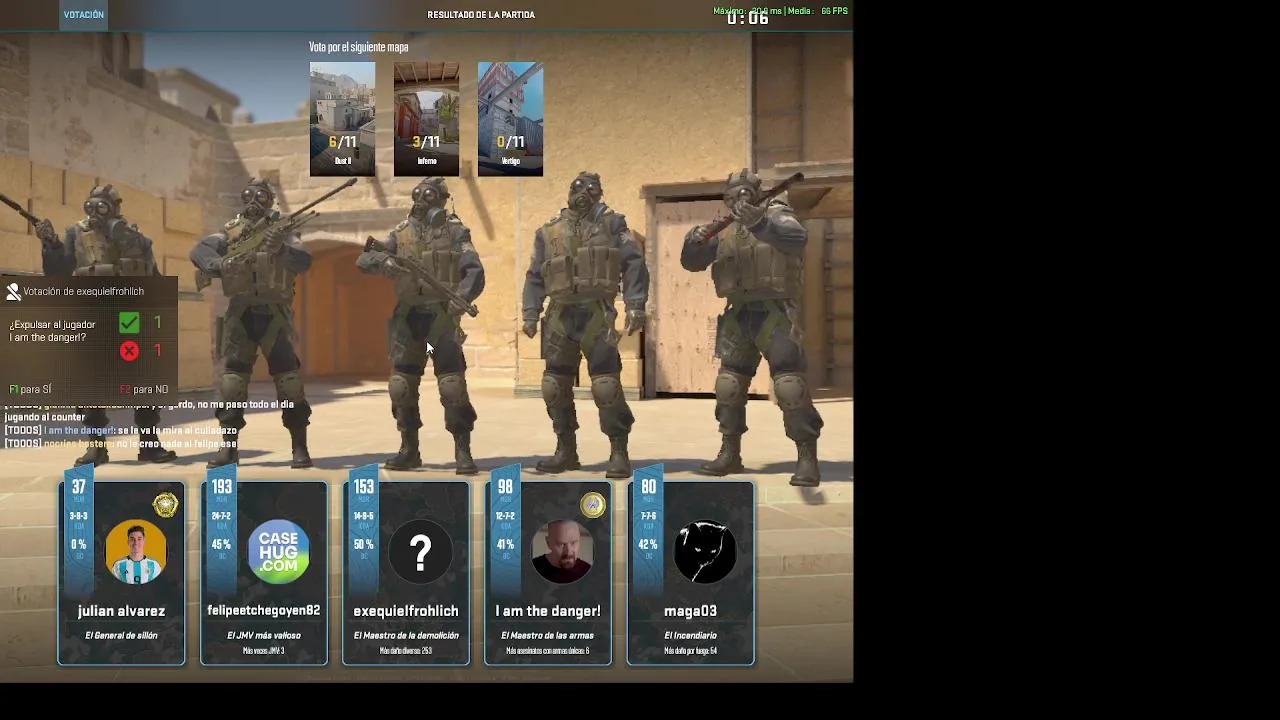Click maga03's black panther avatar

click(x=704, y=551)
